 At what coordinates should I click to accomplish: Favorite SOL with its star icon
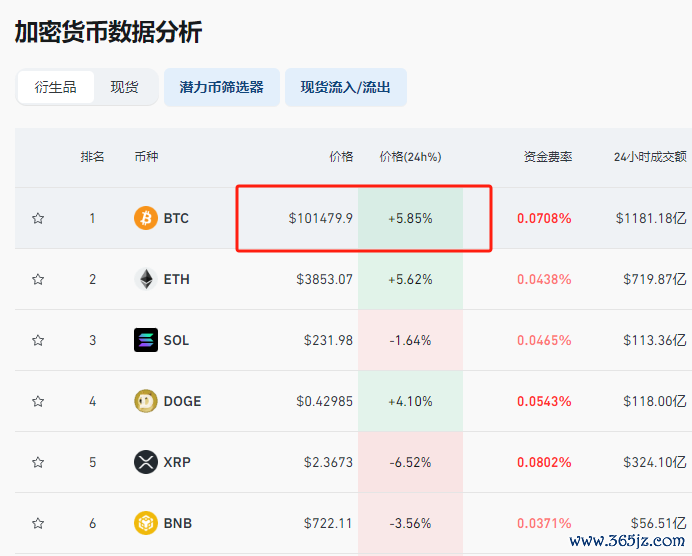pyautogui.click(x=38, y=340)
